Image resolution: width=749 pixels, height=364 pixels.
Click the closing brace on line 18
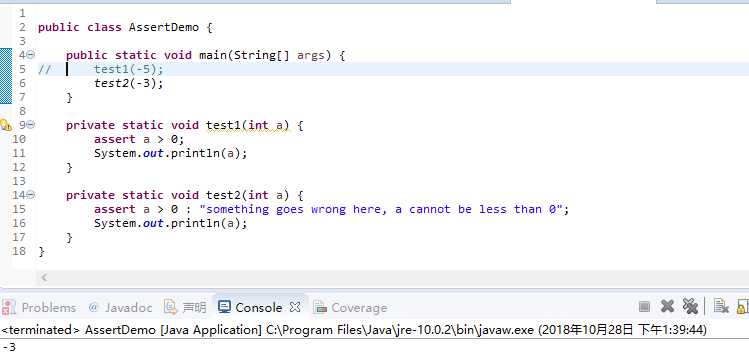[x=41, y=252]
